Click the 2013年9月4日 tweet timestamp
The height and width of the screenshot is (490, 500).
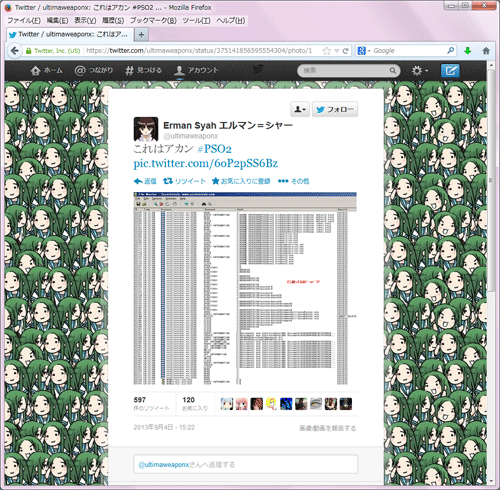[x=164, y=428]
